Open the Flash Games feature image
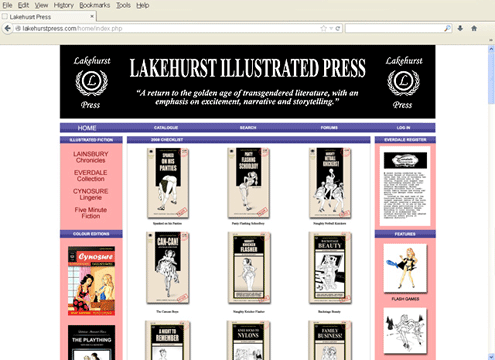 (405, 268)
